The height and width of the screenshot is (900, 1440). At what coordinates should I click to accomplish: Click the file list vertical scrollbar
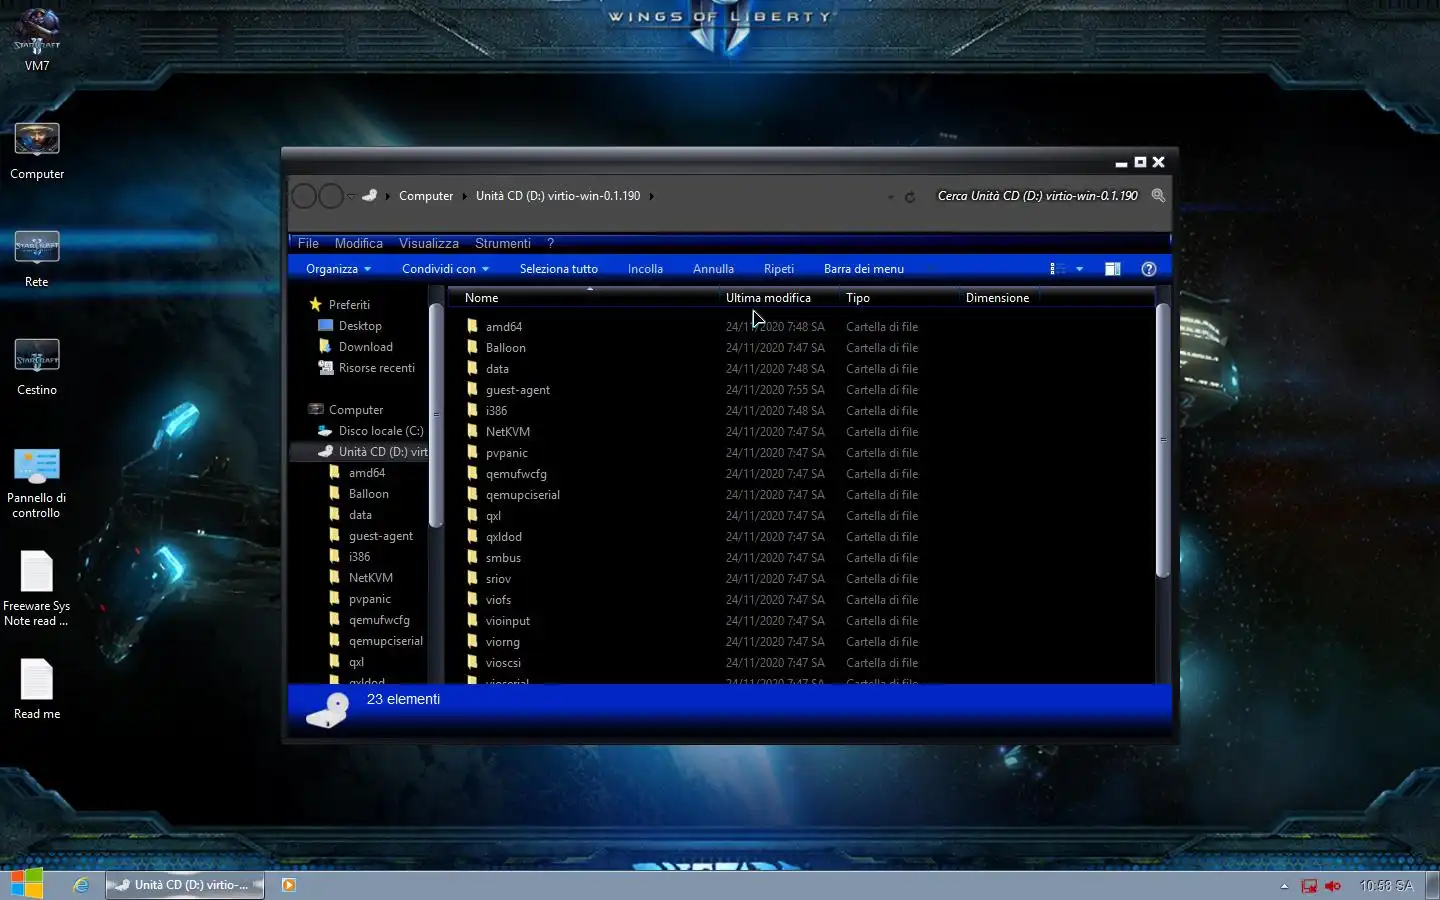pyautogui.click(x=1163, y=440)
